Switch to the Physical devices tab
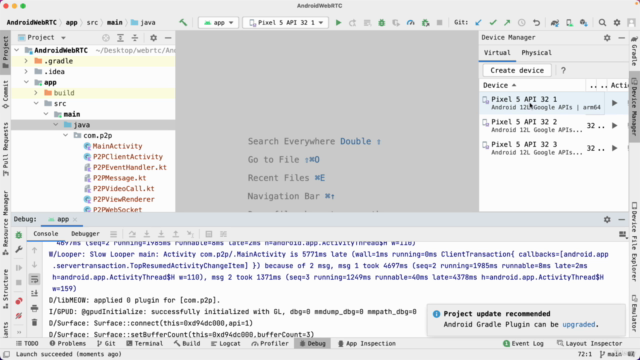 (x=536, y=53)
